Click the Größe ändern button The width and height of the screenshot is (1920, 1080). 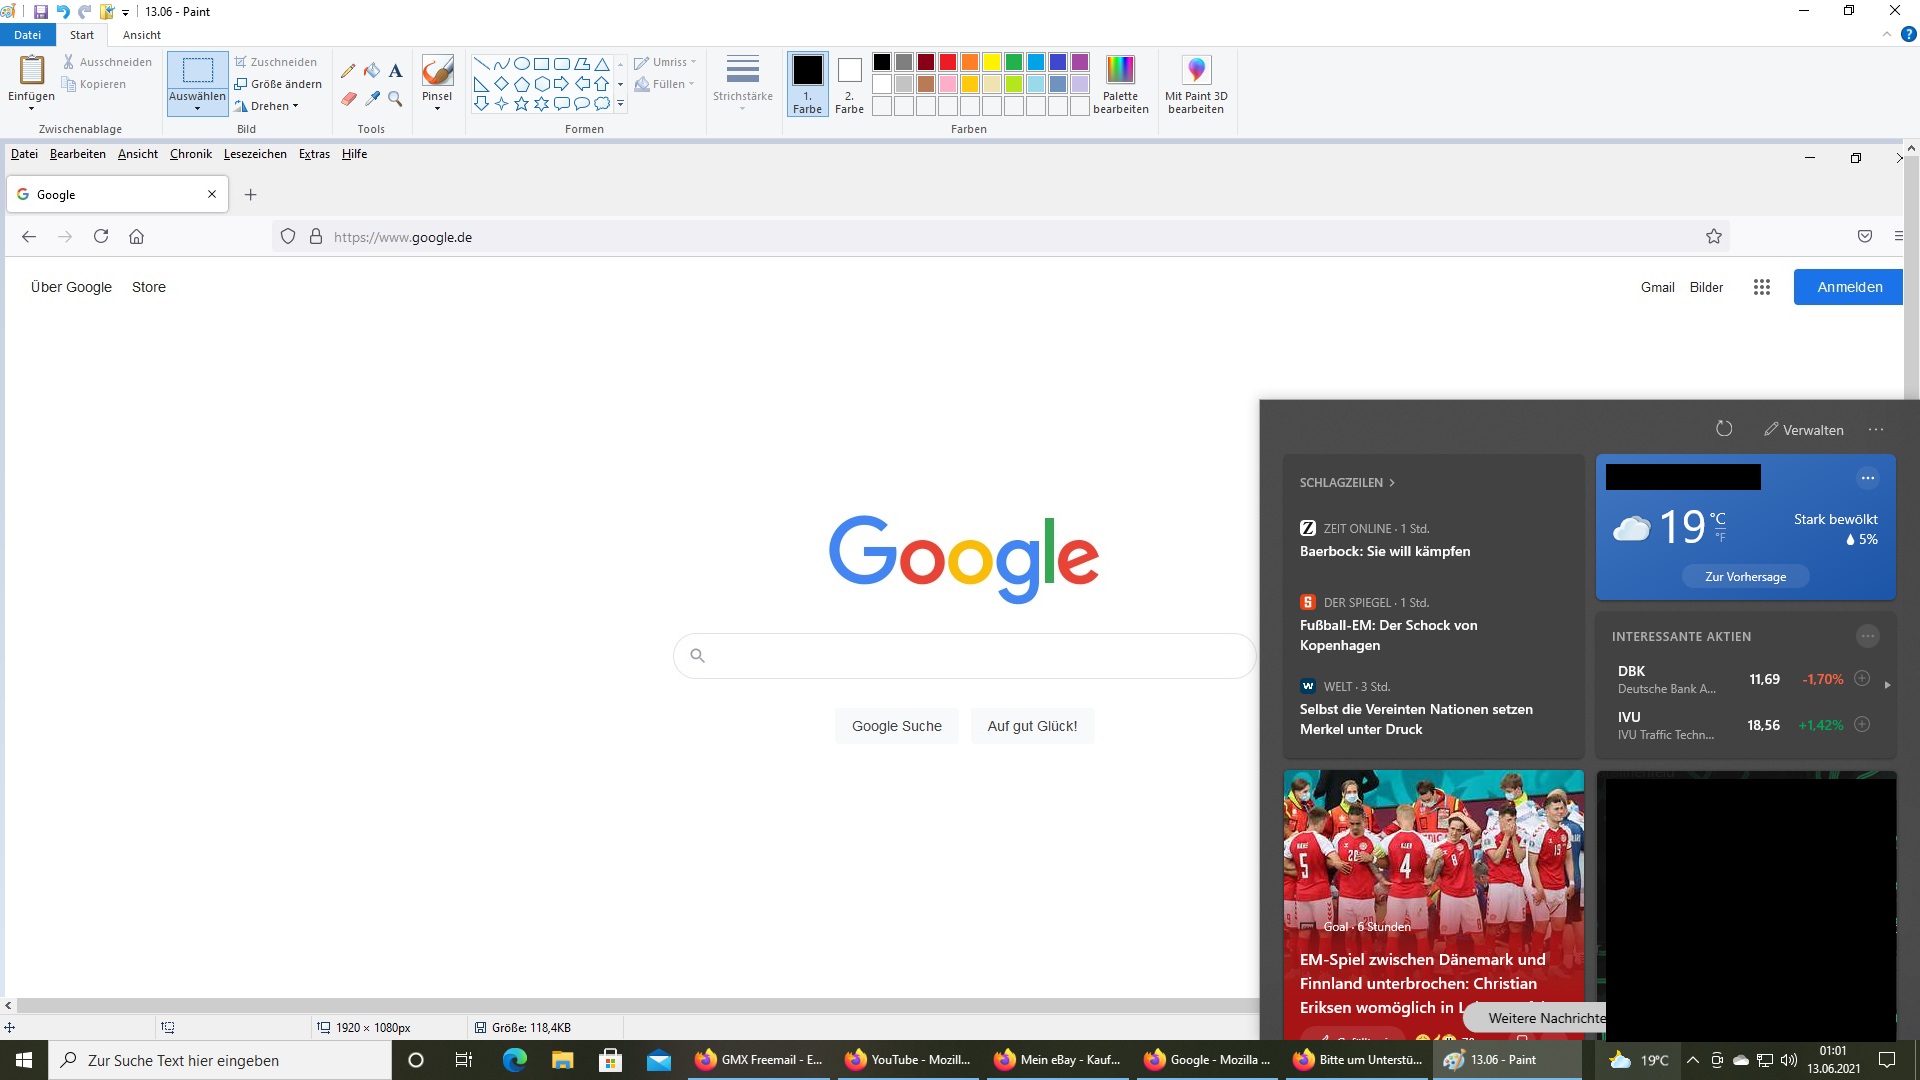click(x=279, y=84)
